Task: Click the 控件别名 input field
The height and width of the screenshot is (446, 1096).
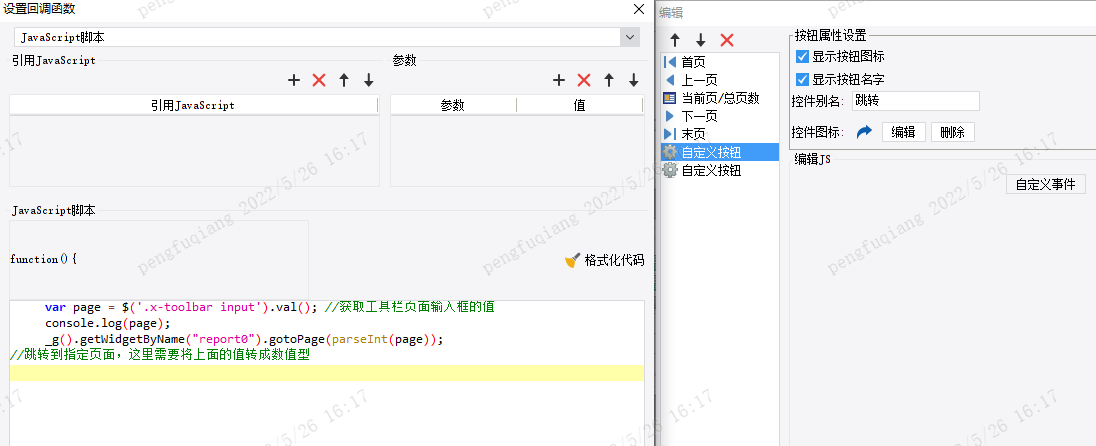Action: click(916, 101)
